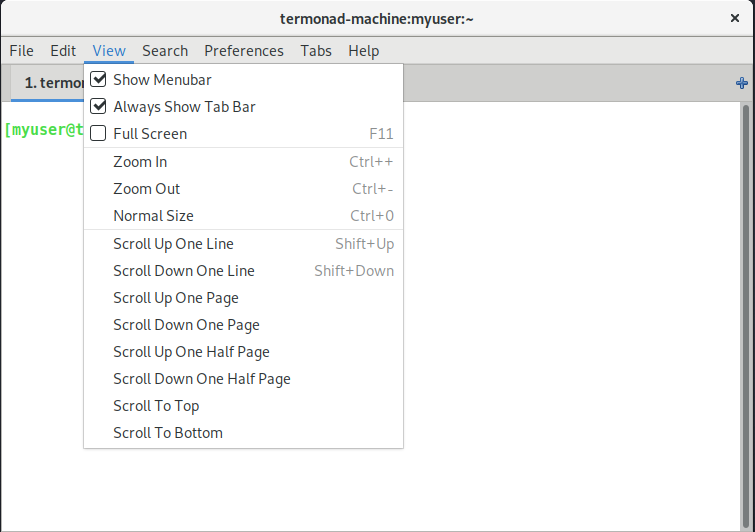Select the first terminal tab

(48, 83)
